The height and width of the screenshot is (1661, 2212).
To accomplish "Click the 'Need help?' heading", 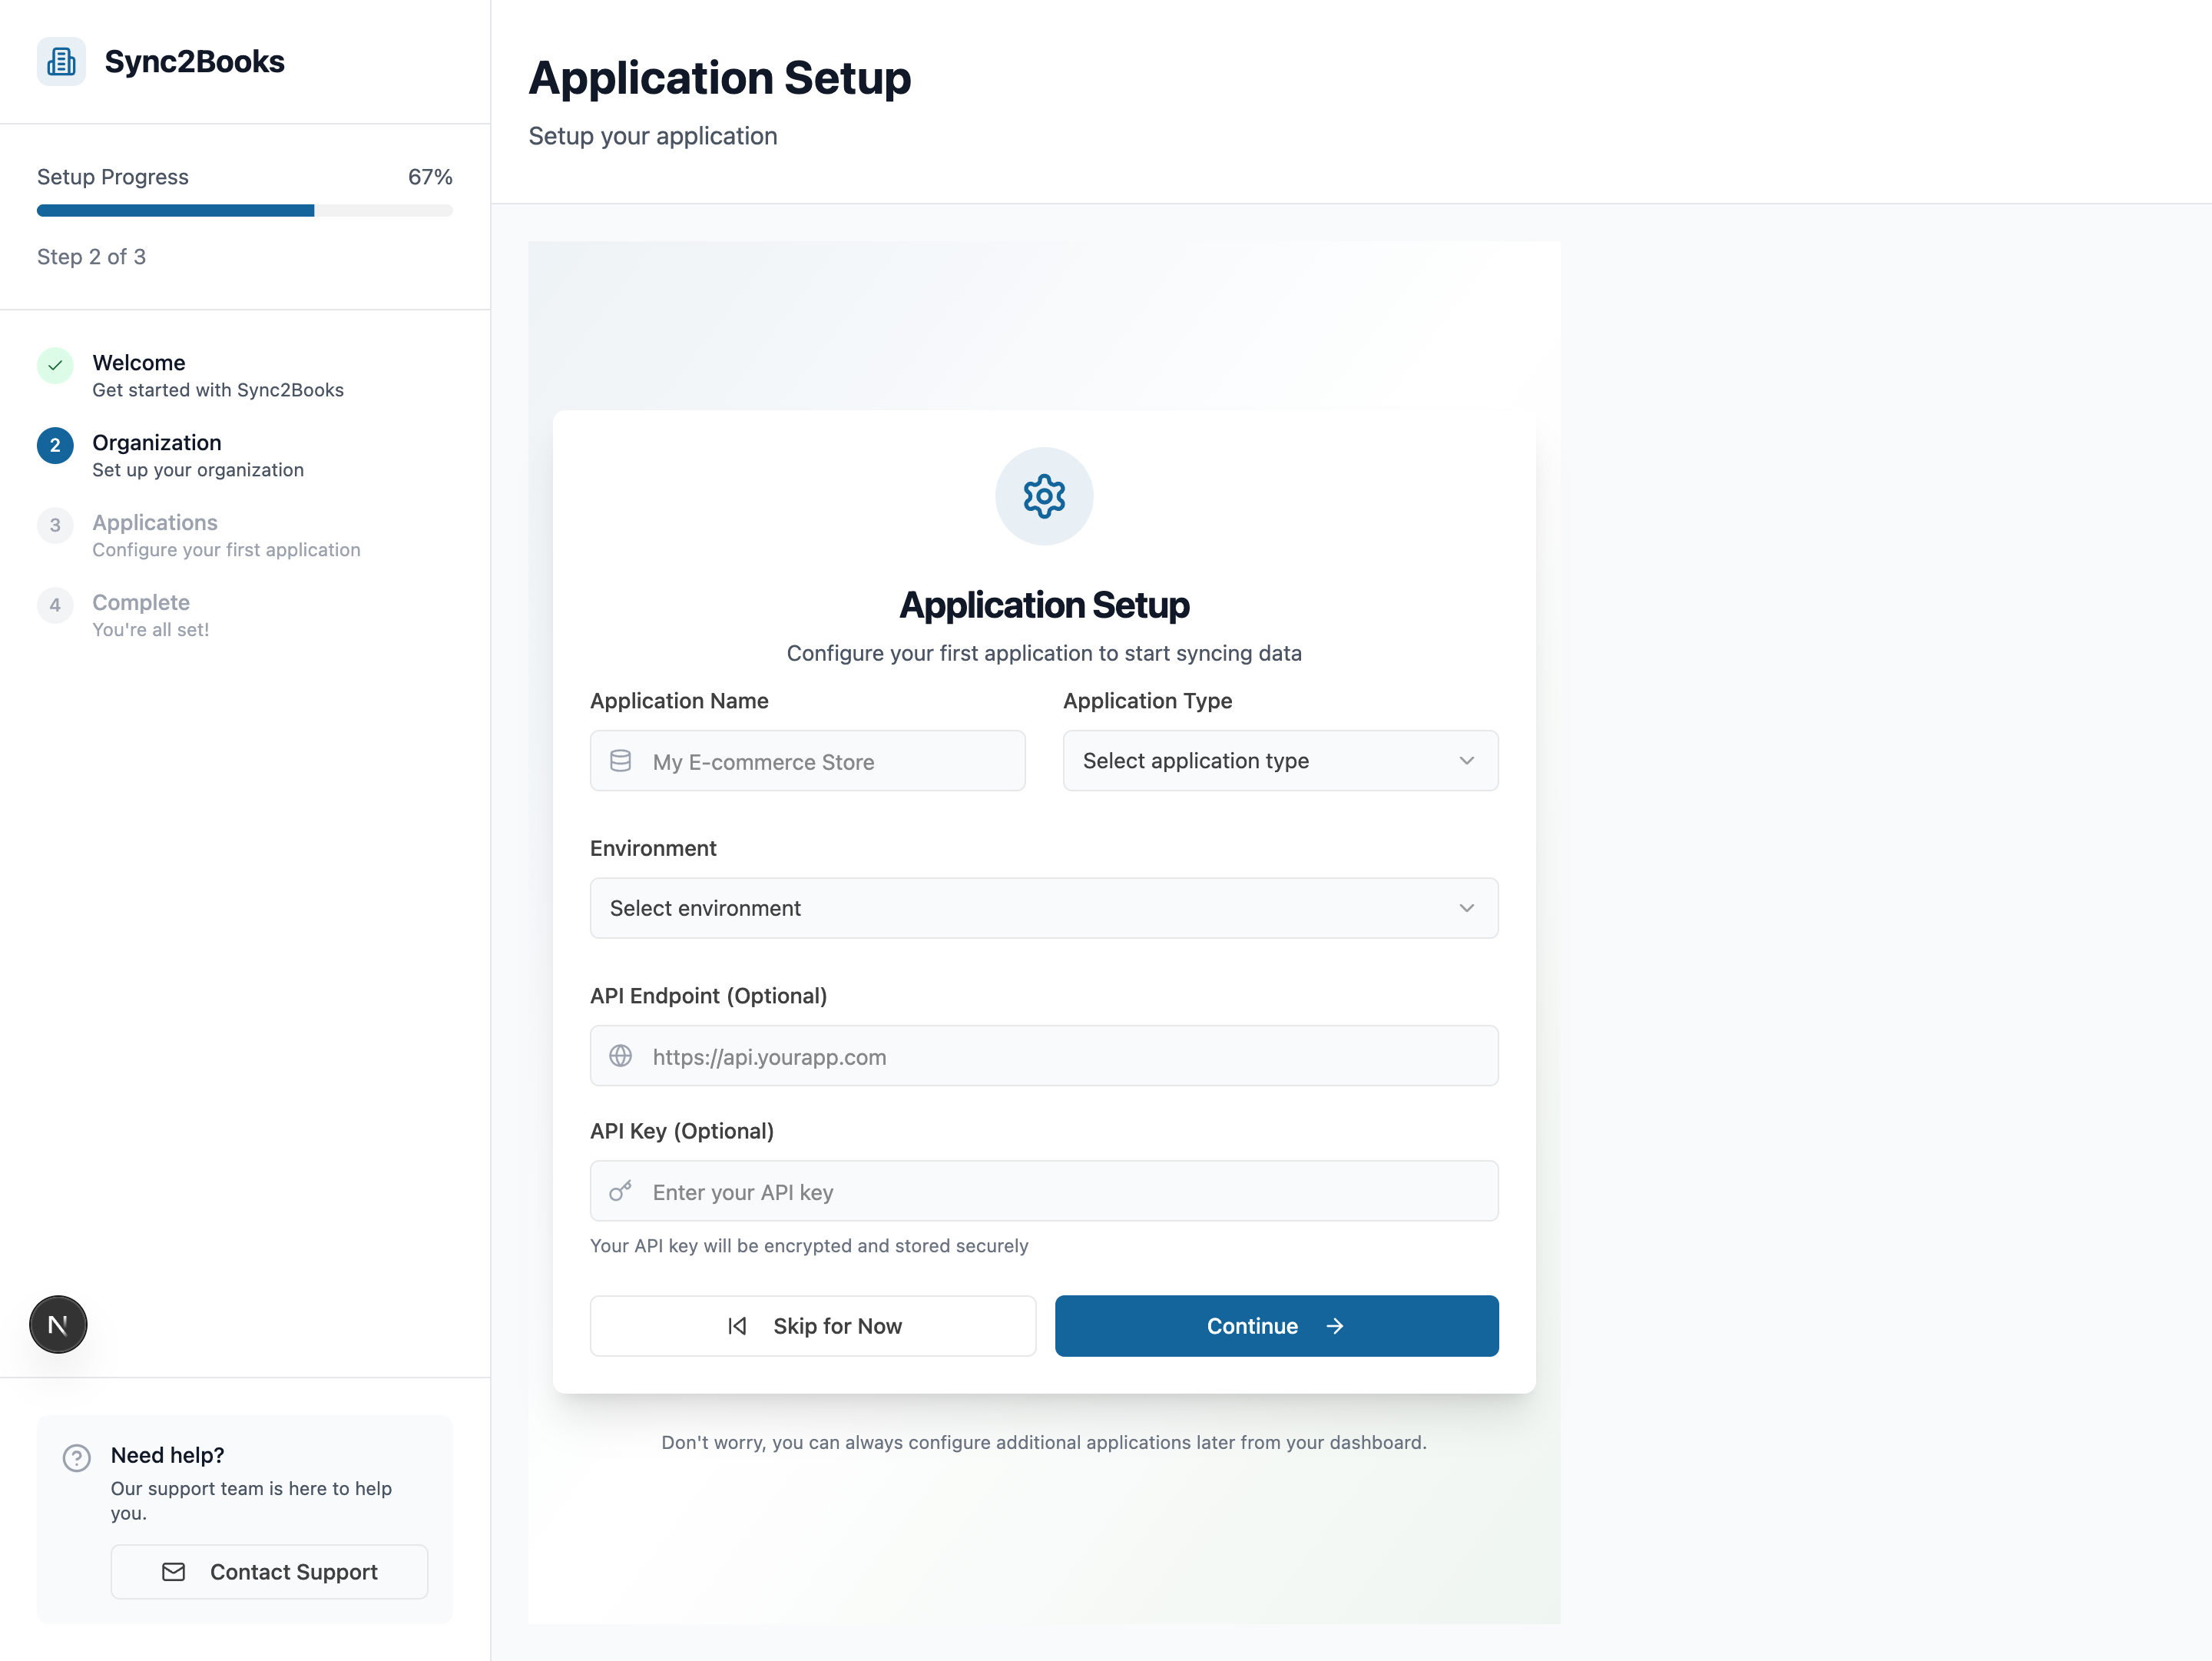I will [167, 1455].
